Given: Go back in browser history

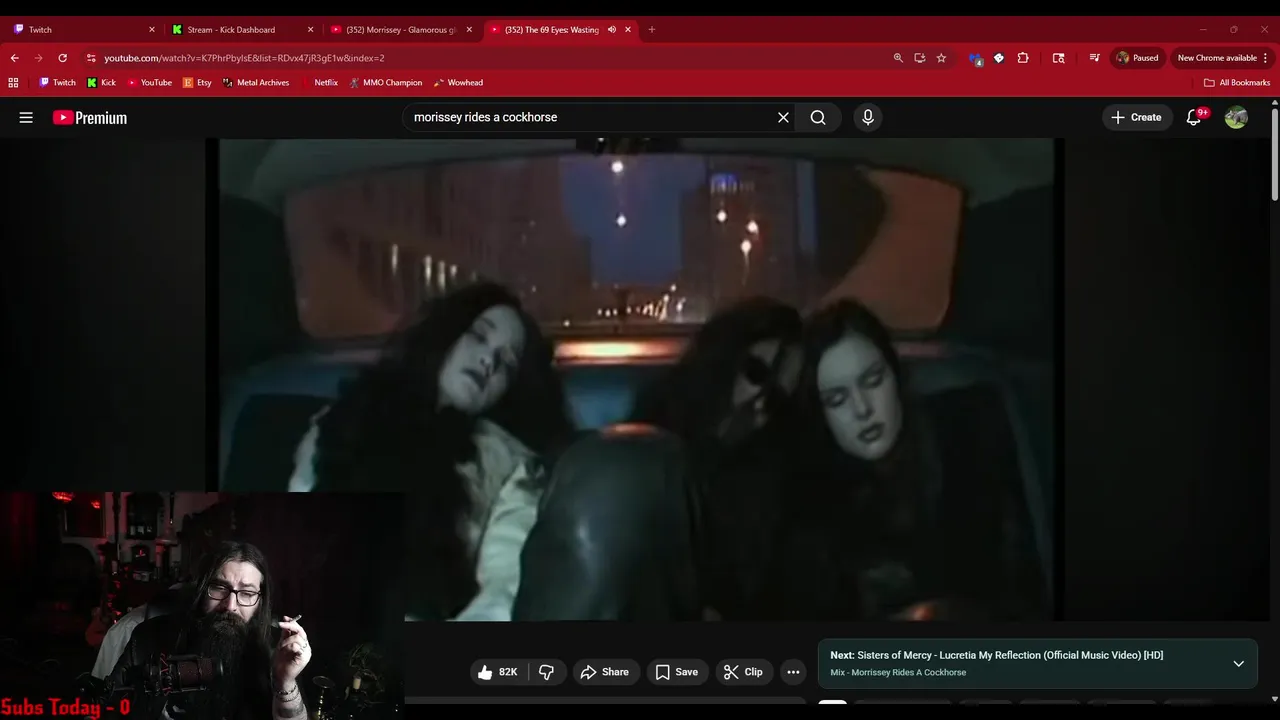Looking at the screenshot, I should point(14,58).
